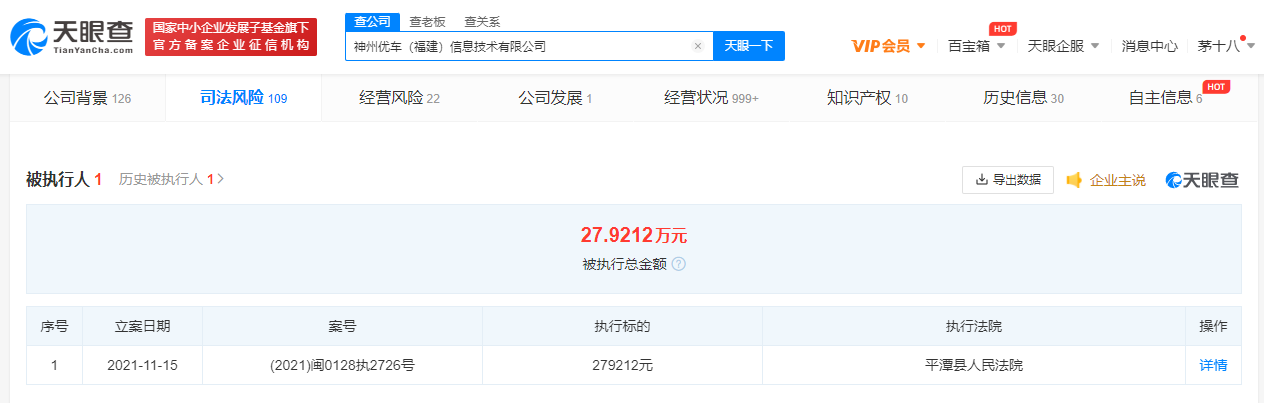Click the court name 平潭县人民法院
The height and width of the screenshot is (403, 1264).
click(974, 365)
